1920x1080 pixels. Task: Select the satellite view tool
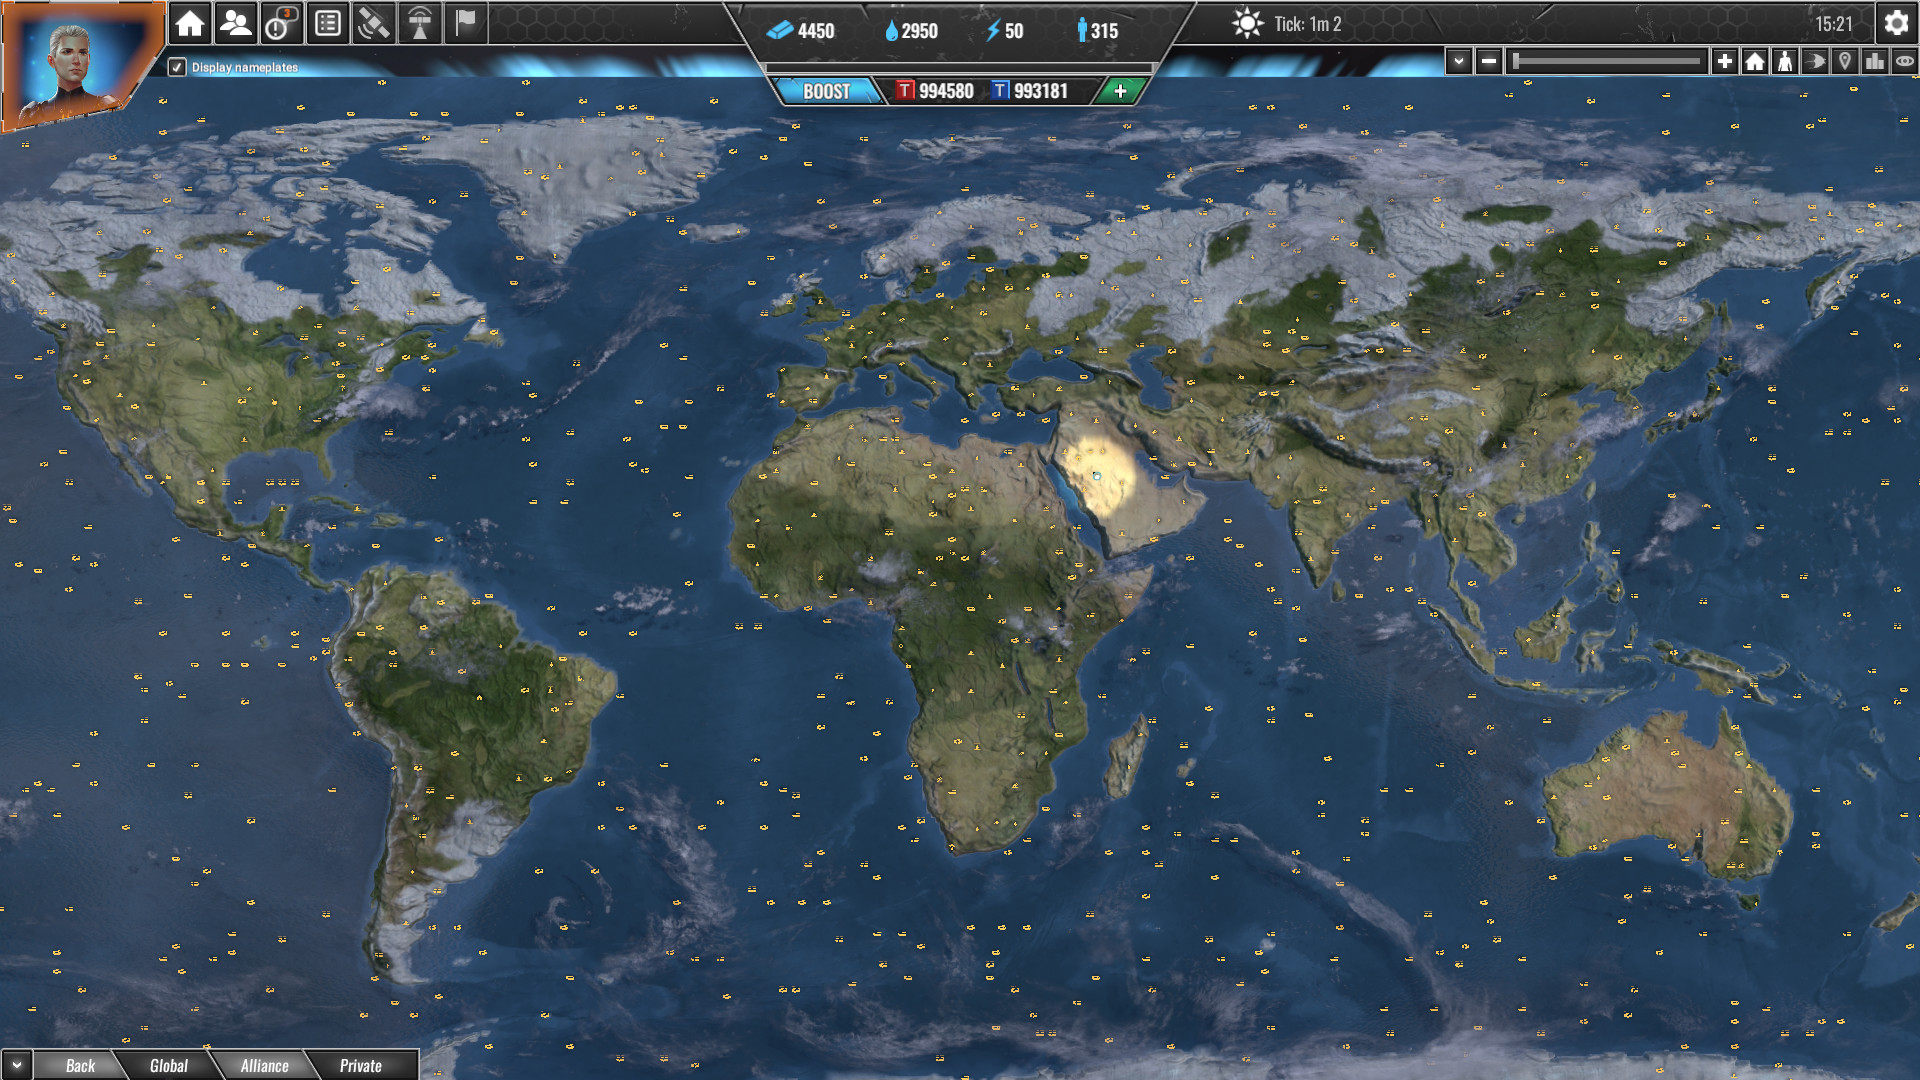pos(371,23)
